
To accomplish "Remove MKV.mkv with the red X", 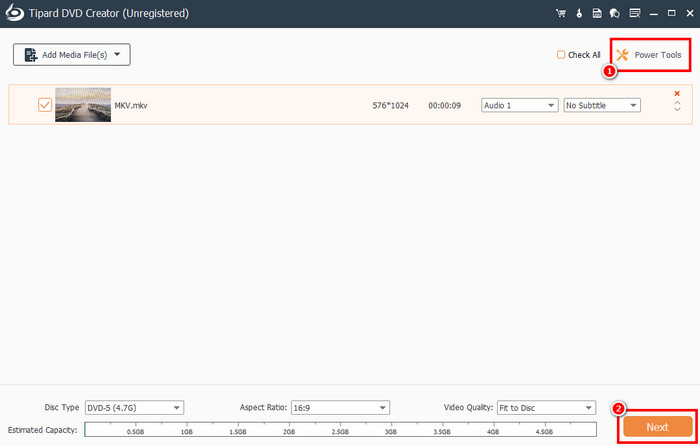I will [677, 93].
